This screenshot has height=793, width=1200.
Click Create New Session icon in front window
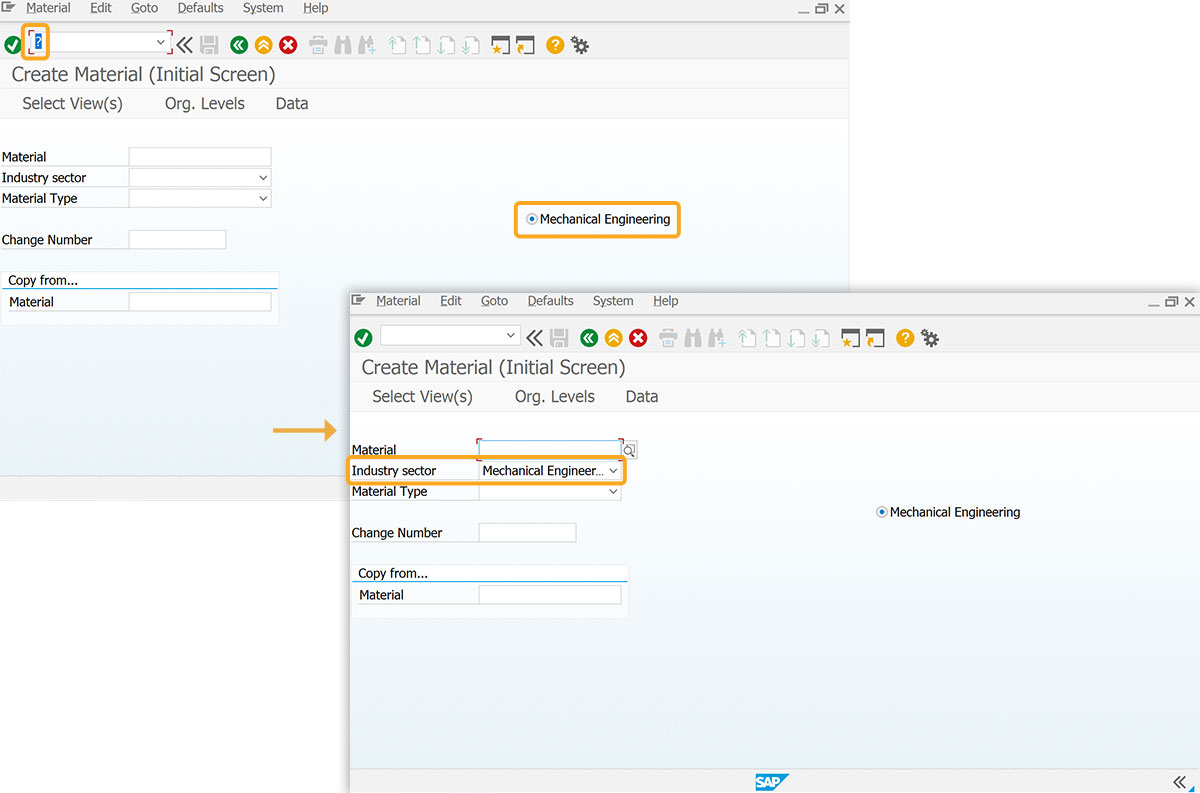(850, 338)
